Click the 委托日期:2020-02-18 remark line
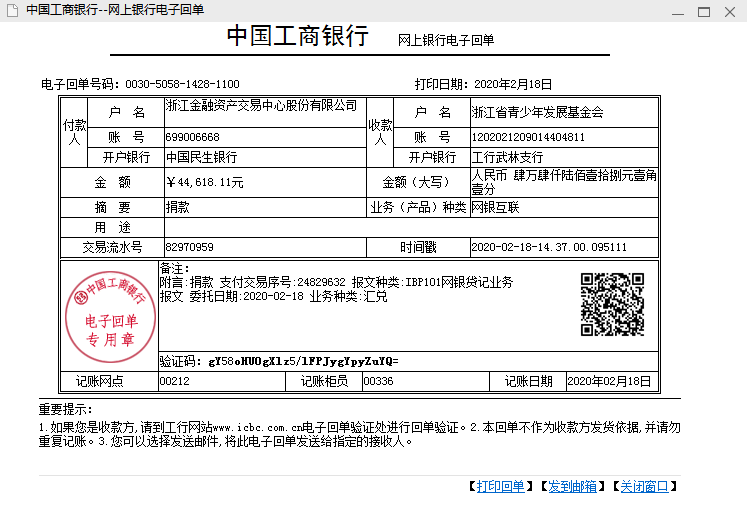This screenshot has width=747, height=506. tap(273, 296)
